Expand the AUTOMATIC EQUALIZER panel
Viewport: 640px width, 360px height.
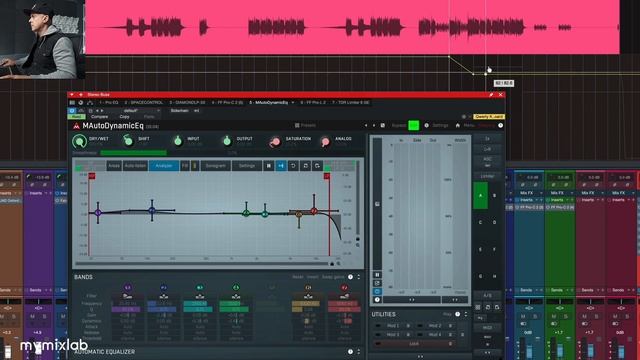pyautogui.click(x=358, y=351)
